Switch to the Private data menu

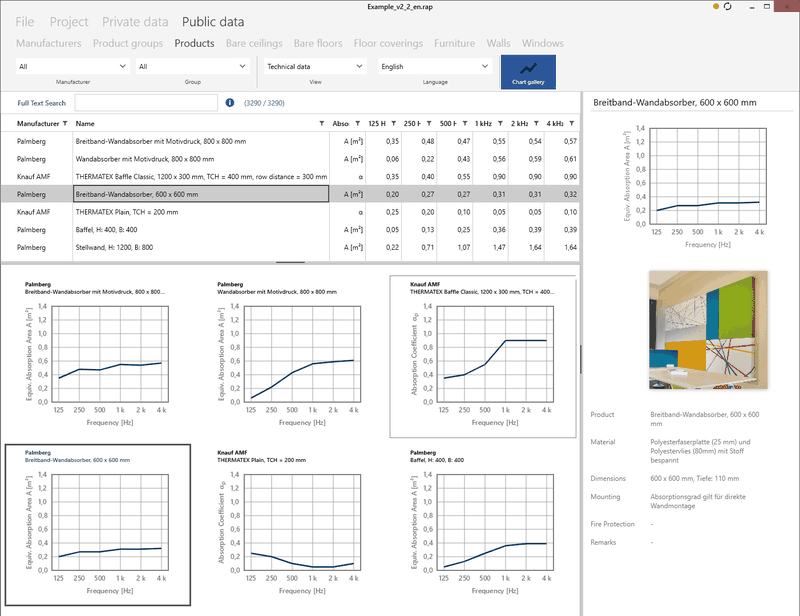pos(135,21)
